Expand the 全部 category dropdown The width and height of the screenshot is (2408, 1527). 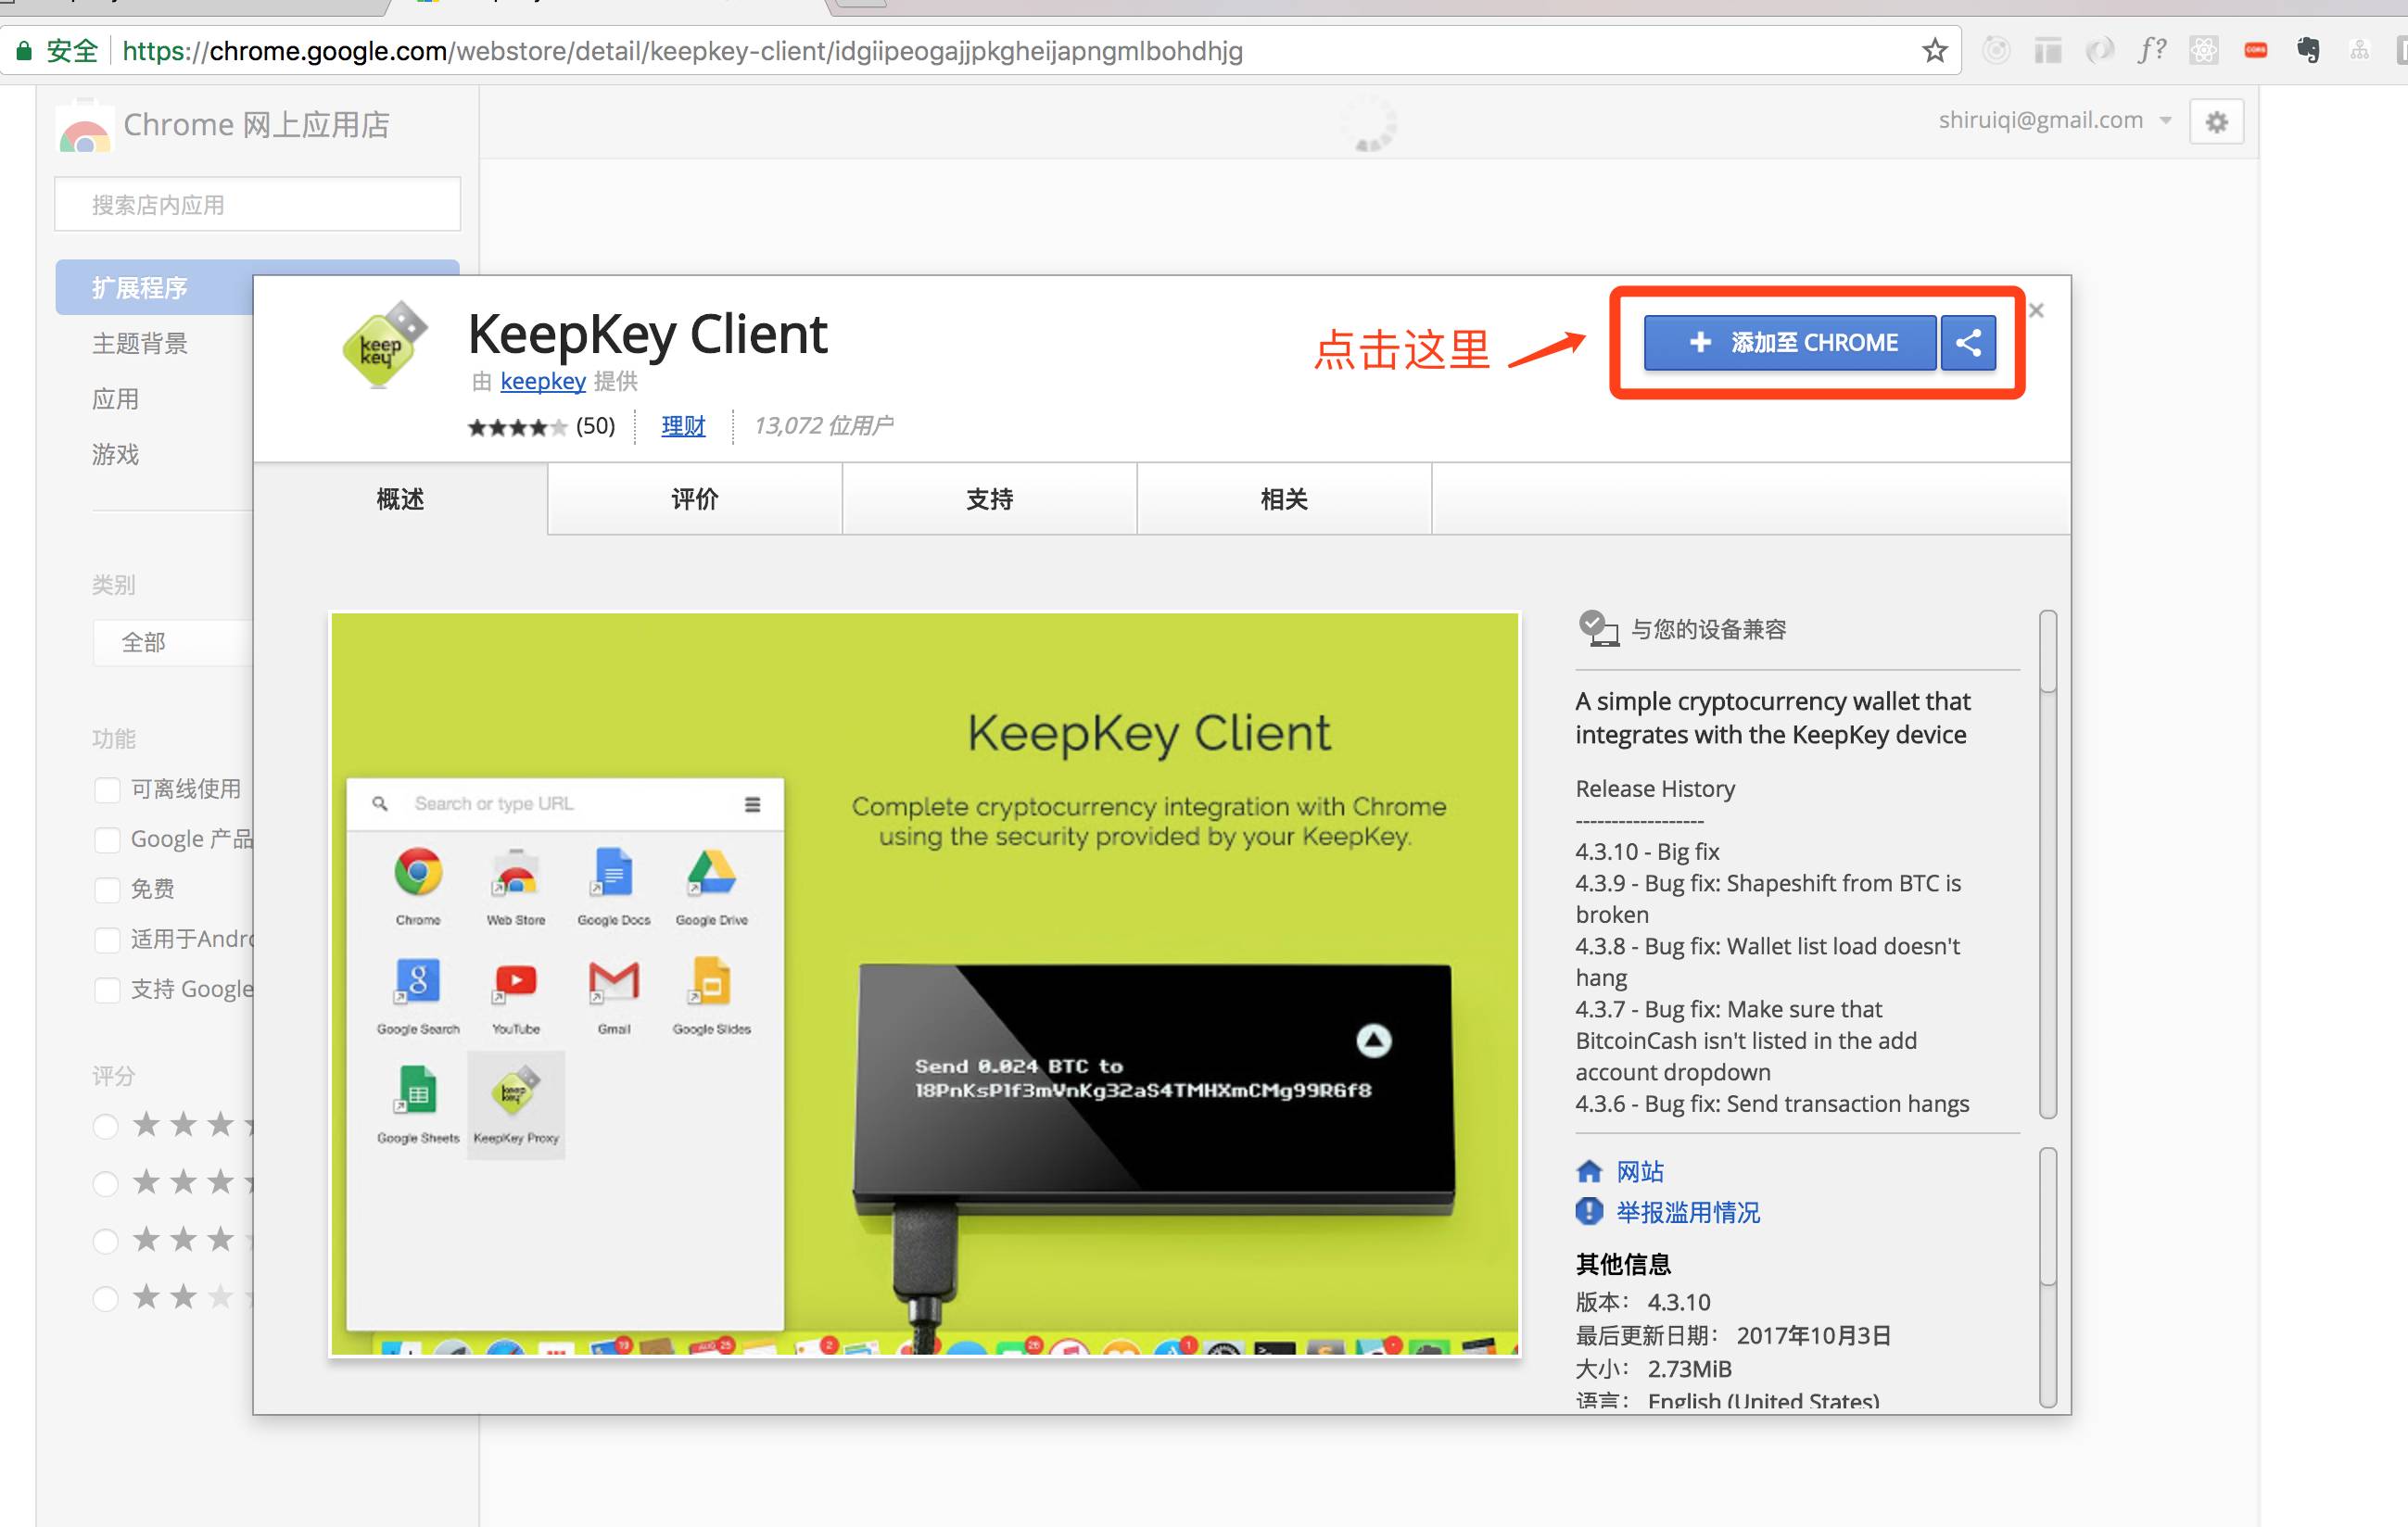(172, 643)
